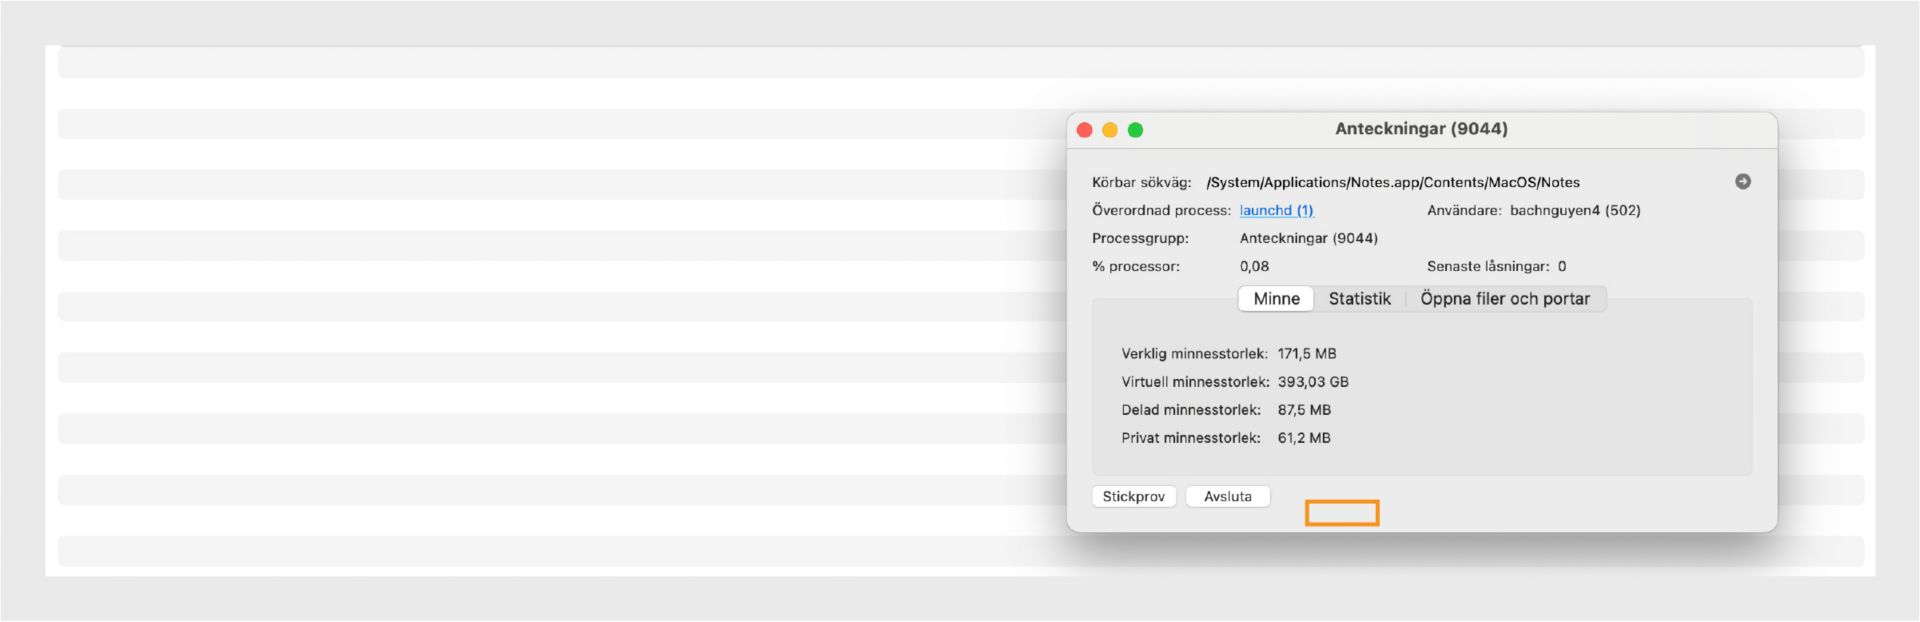This screenshot has width=1920, height=622.
Task: Click the Verklig minnesstorlek value 171,5 MB
Action: point(1306,353)
